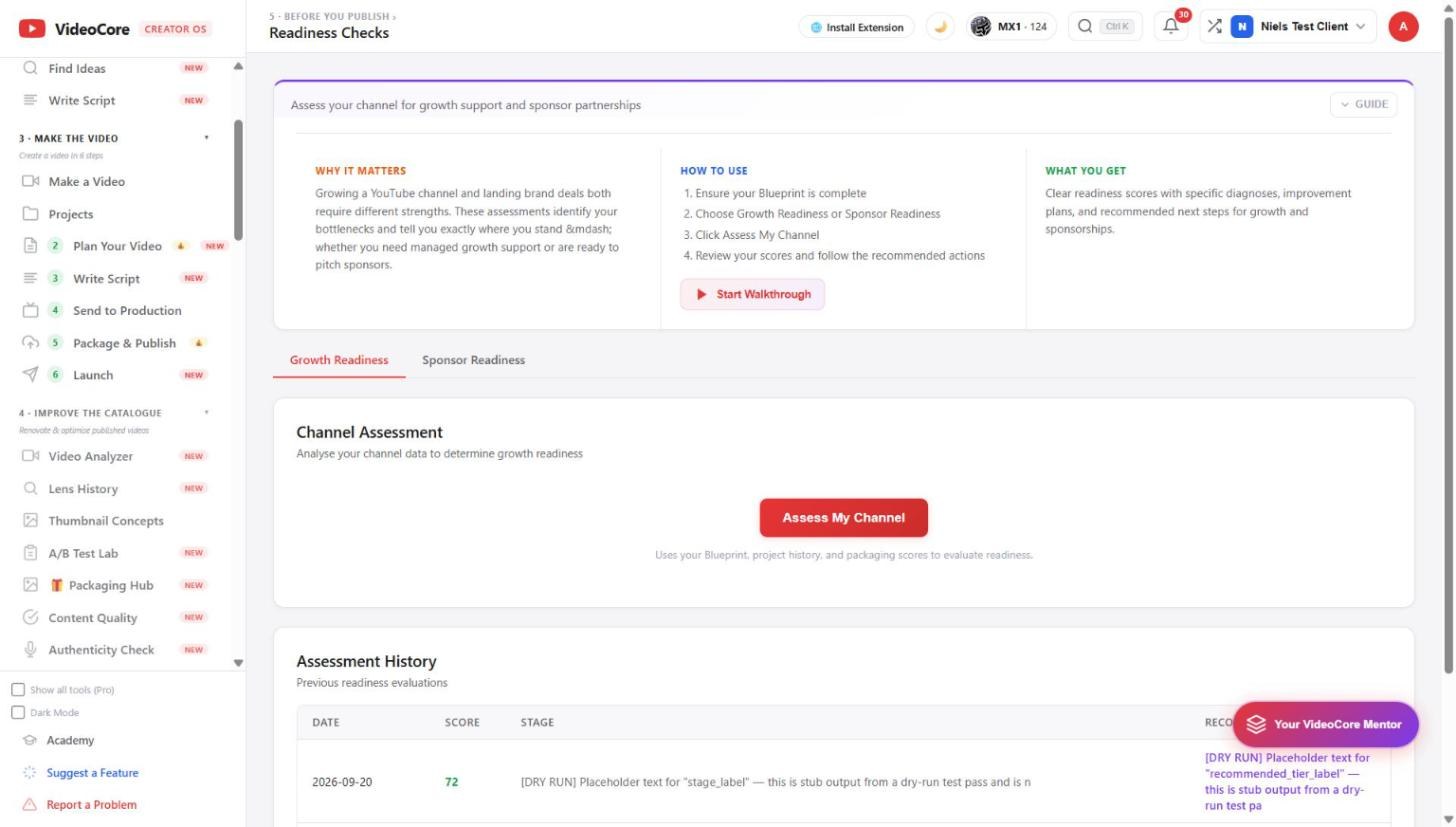
Task: Click the Assess My Channel button
Action: [x=844, y=518]
